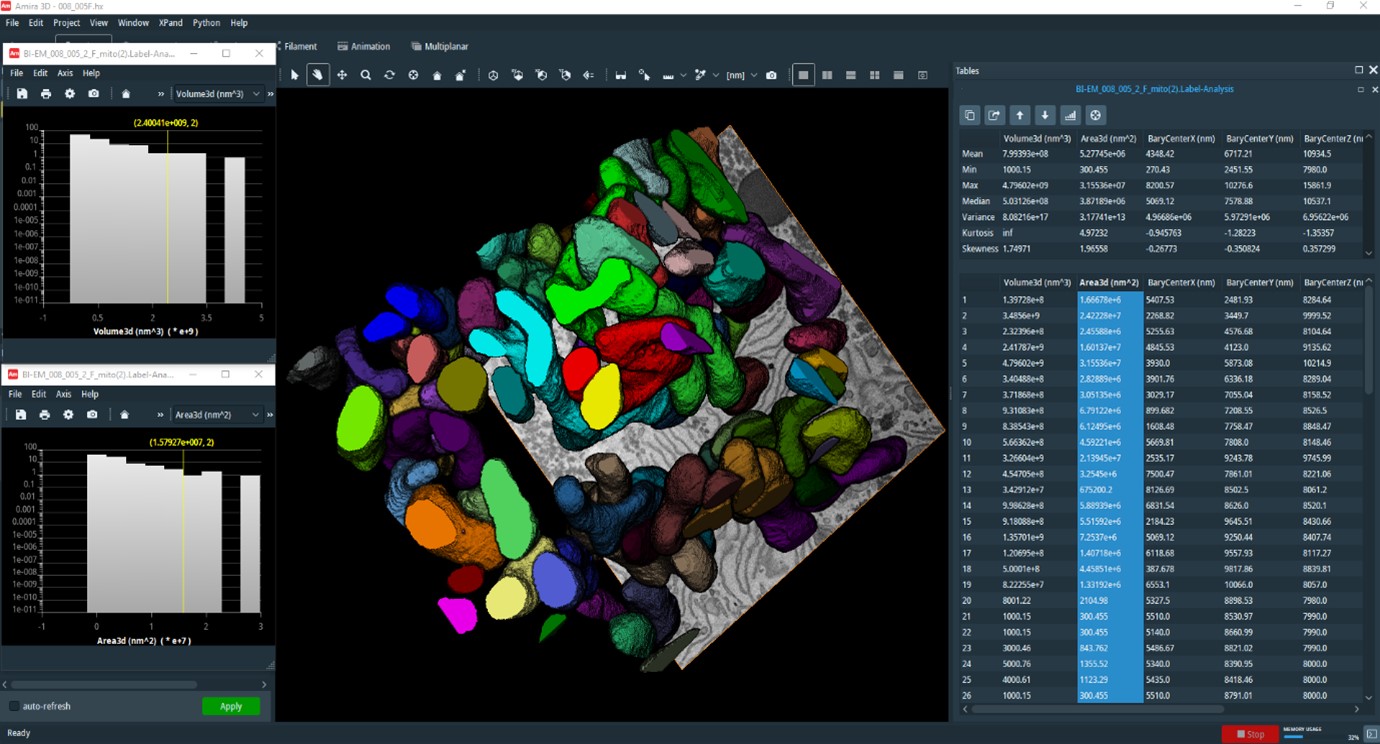The height and width of the screenshot is (744, 1380).
Task: Switch to the Multiplanar workroom tab
Action: pyautogui.click(x=439, y=46)
